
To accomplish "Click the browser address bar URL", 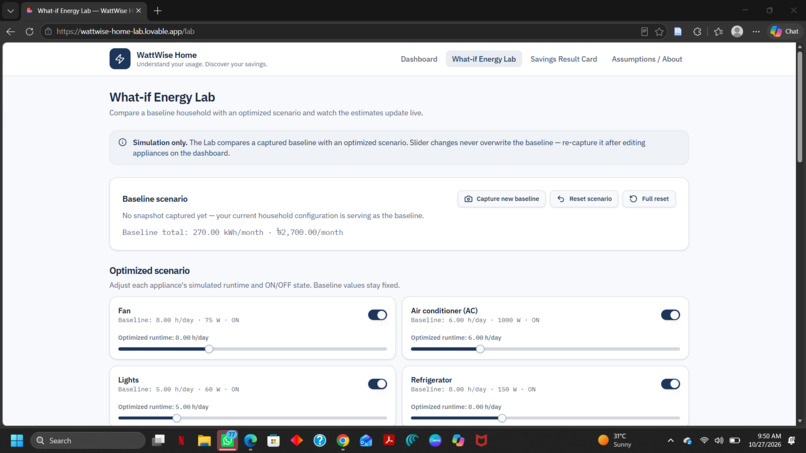I will click(125, 31).
